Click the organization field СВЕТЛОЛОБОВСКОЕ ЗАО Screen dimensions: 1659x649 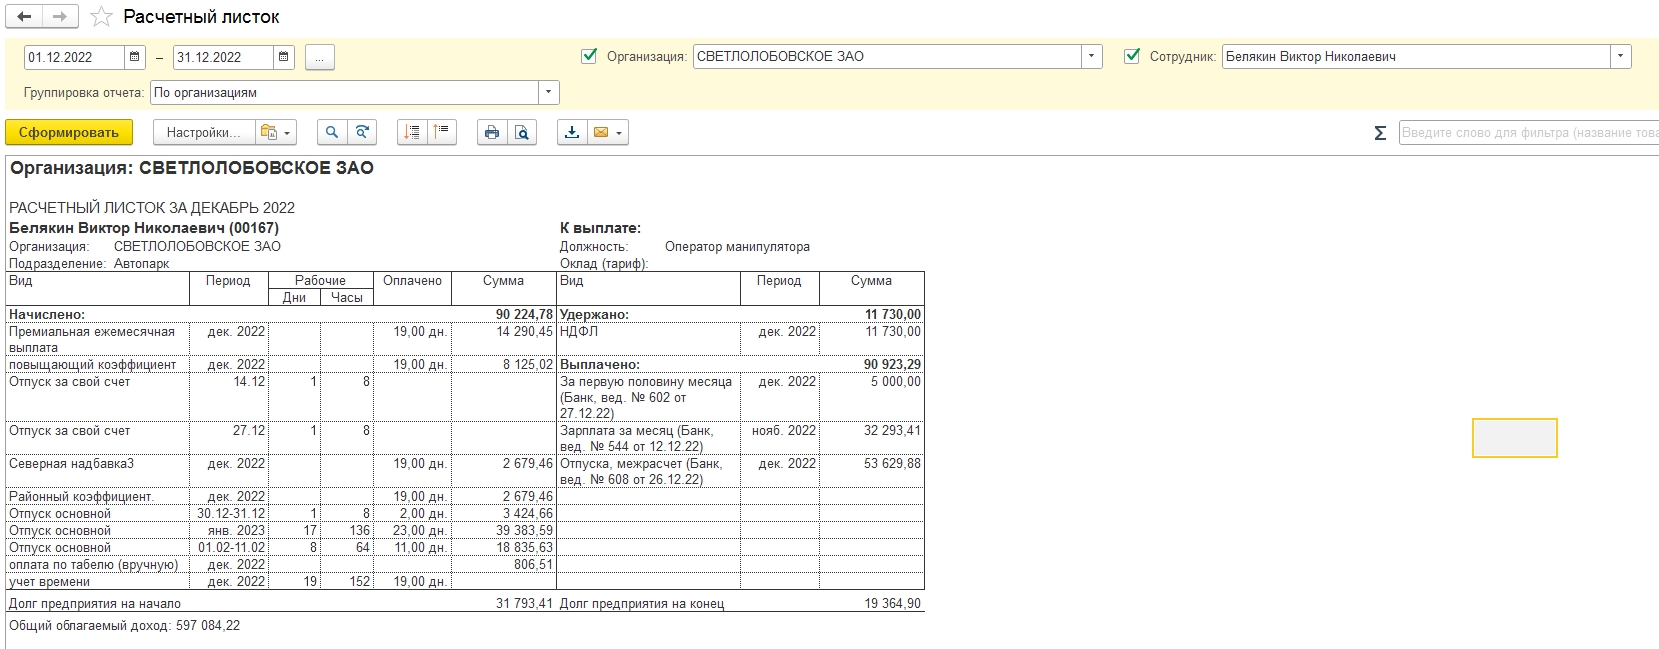pos(888,57)
